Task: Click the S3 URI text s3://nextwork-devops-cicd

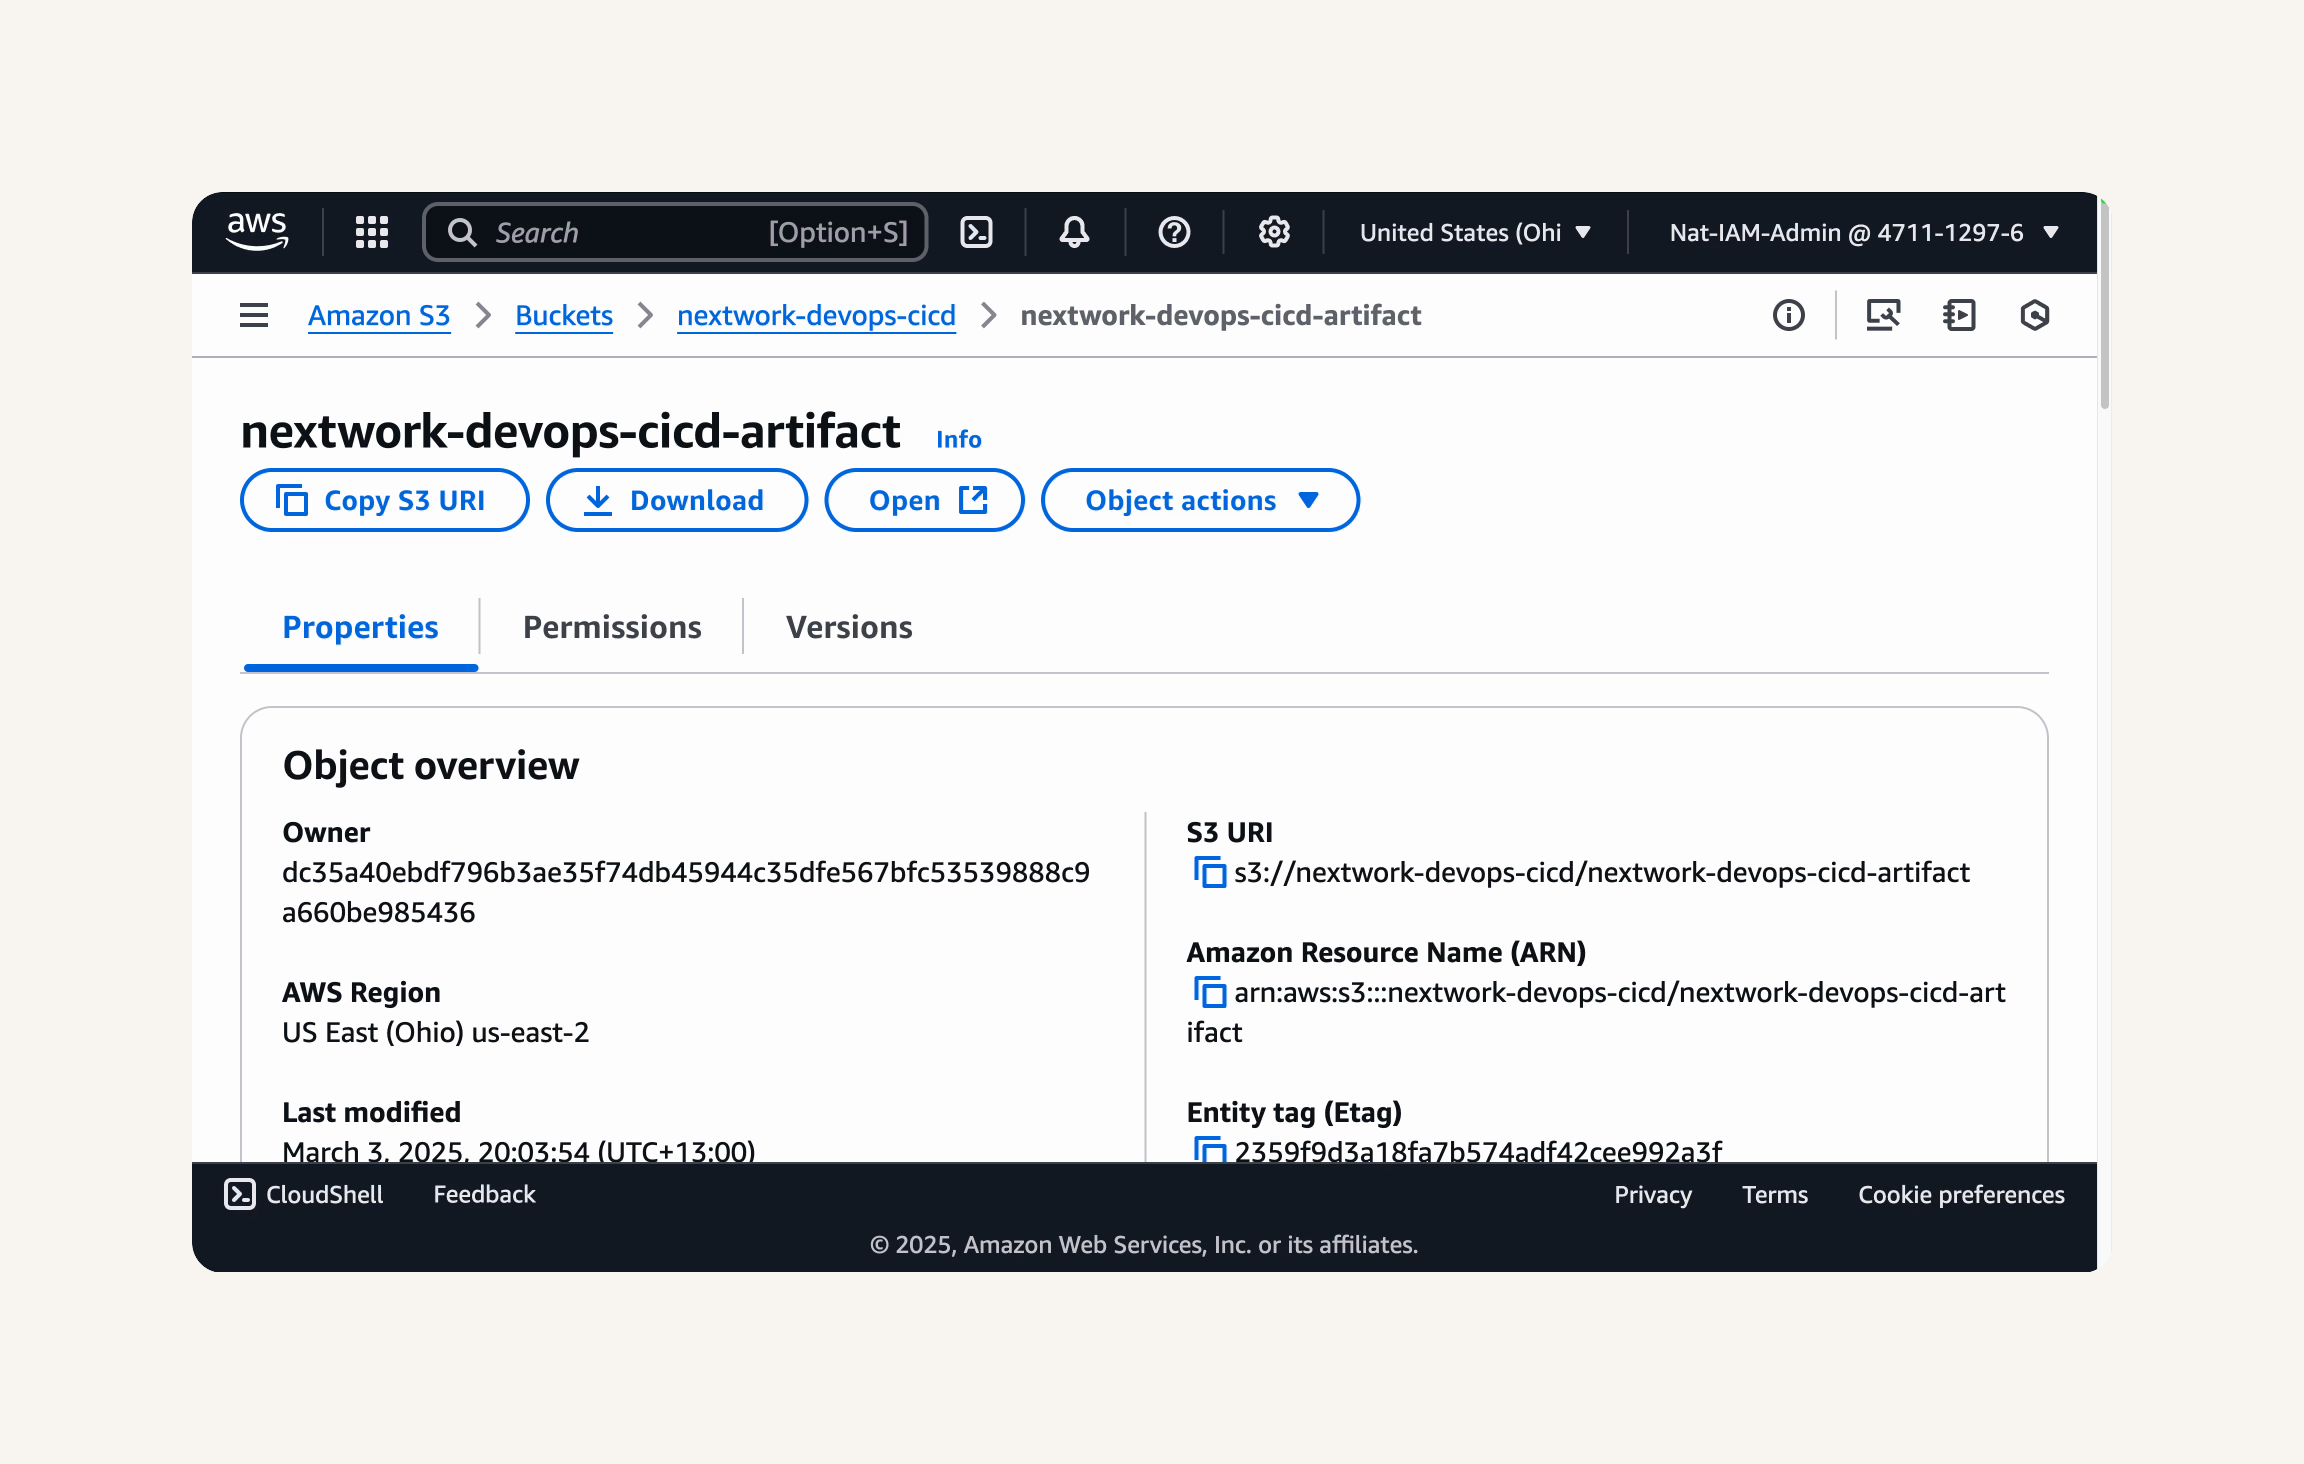Action: (x=1602, y=872)
